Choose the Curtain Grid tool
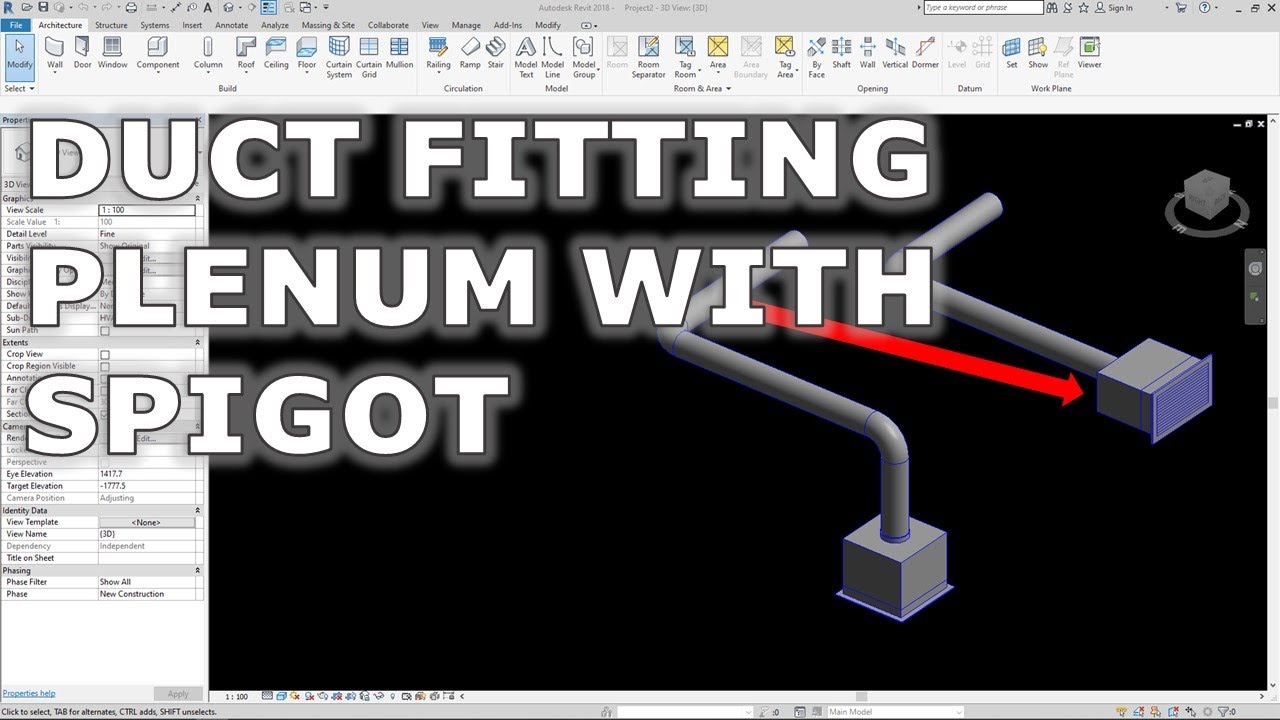This screenshot has width=1280, height=720. [x=369, y=58]
